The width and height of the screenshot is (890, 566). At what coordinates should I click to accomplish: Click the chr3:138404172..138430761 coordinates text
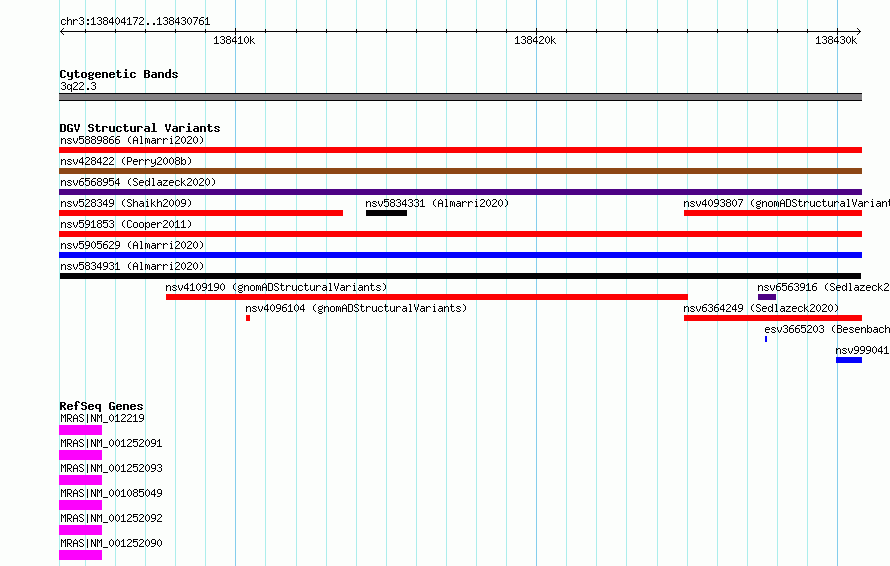pyautogui.click(x=135, y=22)
